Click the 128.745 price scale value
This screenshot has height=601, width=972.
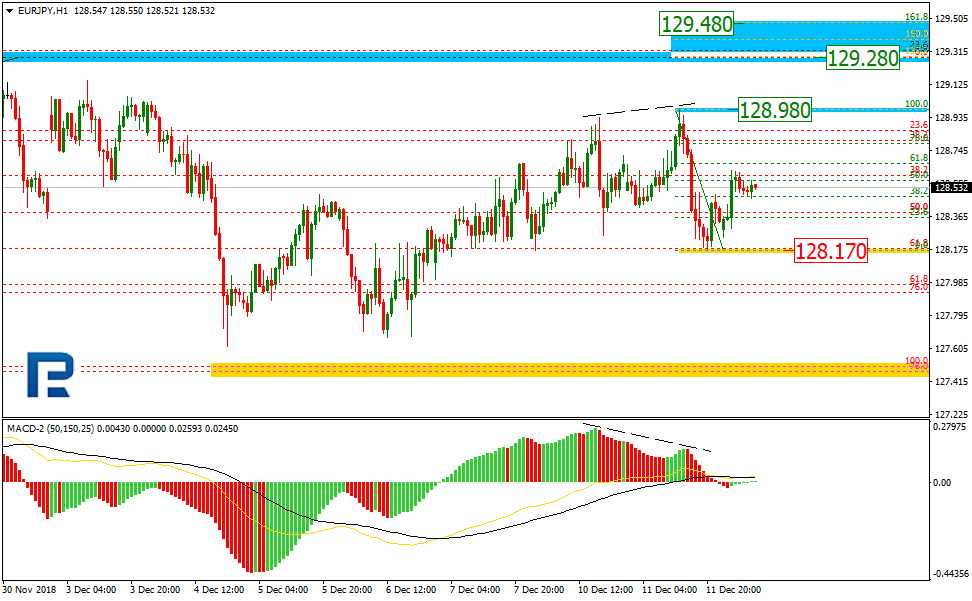951,151
